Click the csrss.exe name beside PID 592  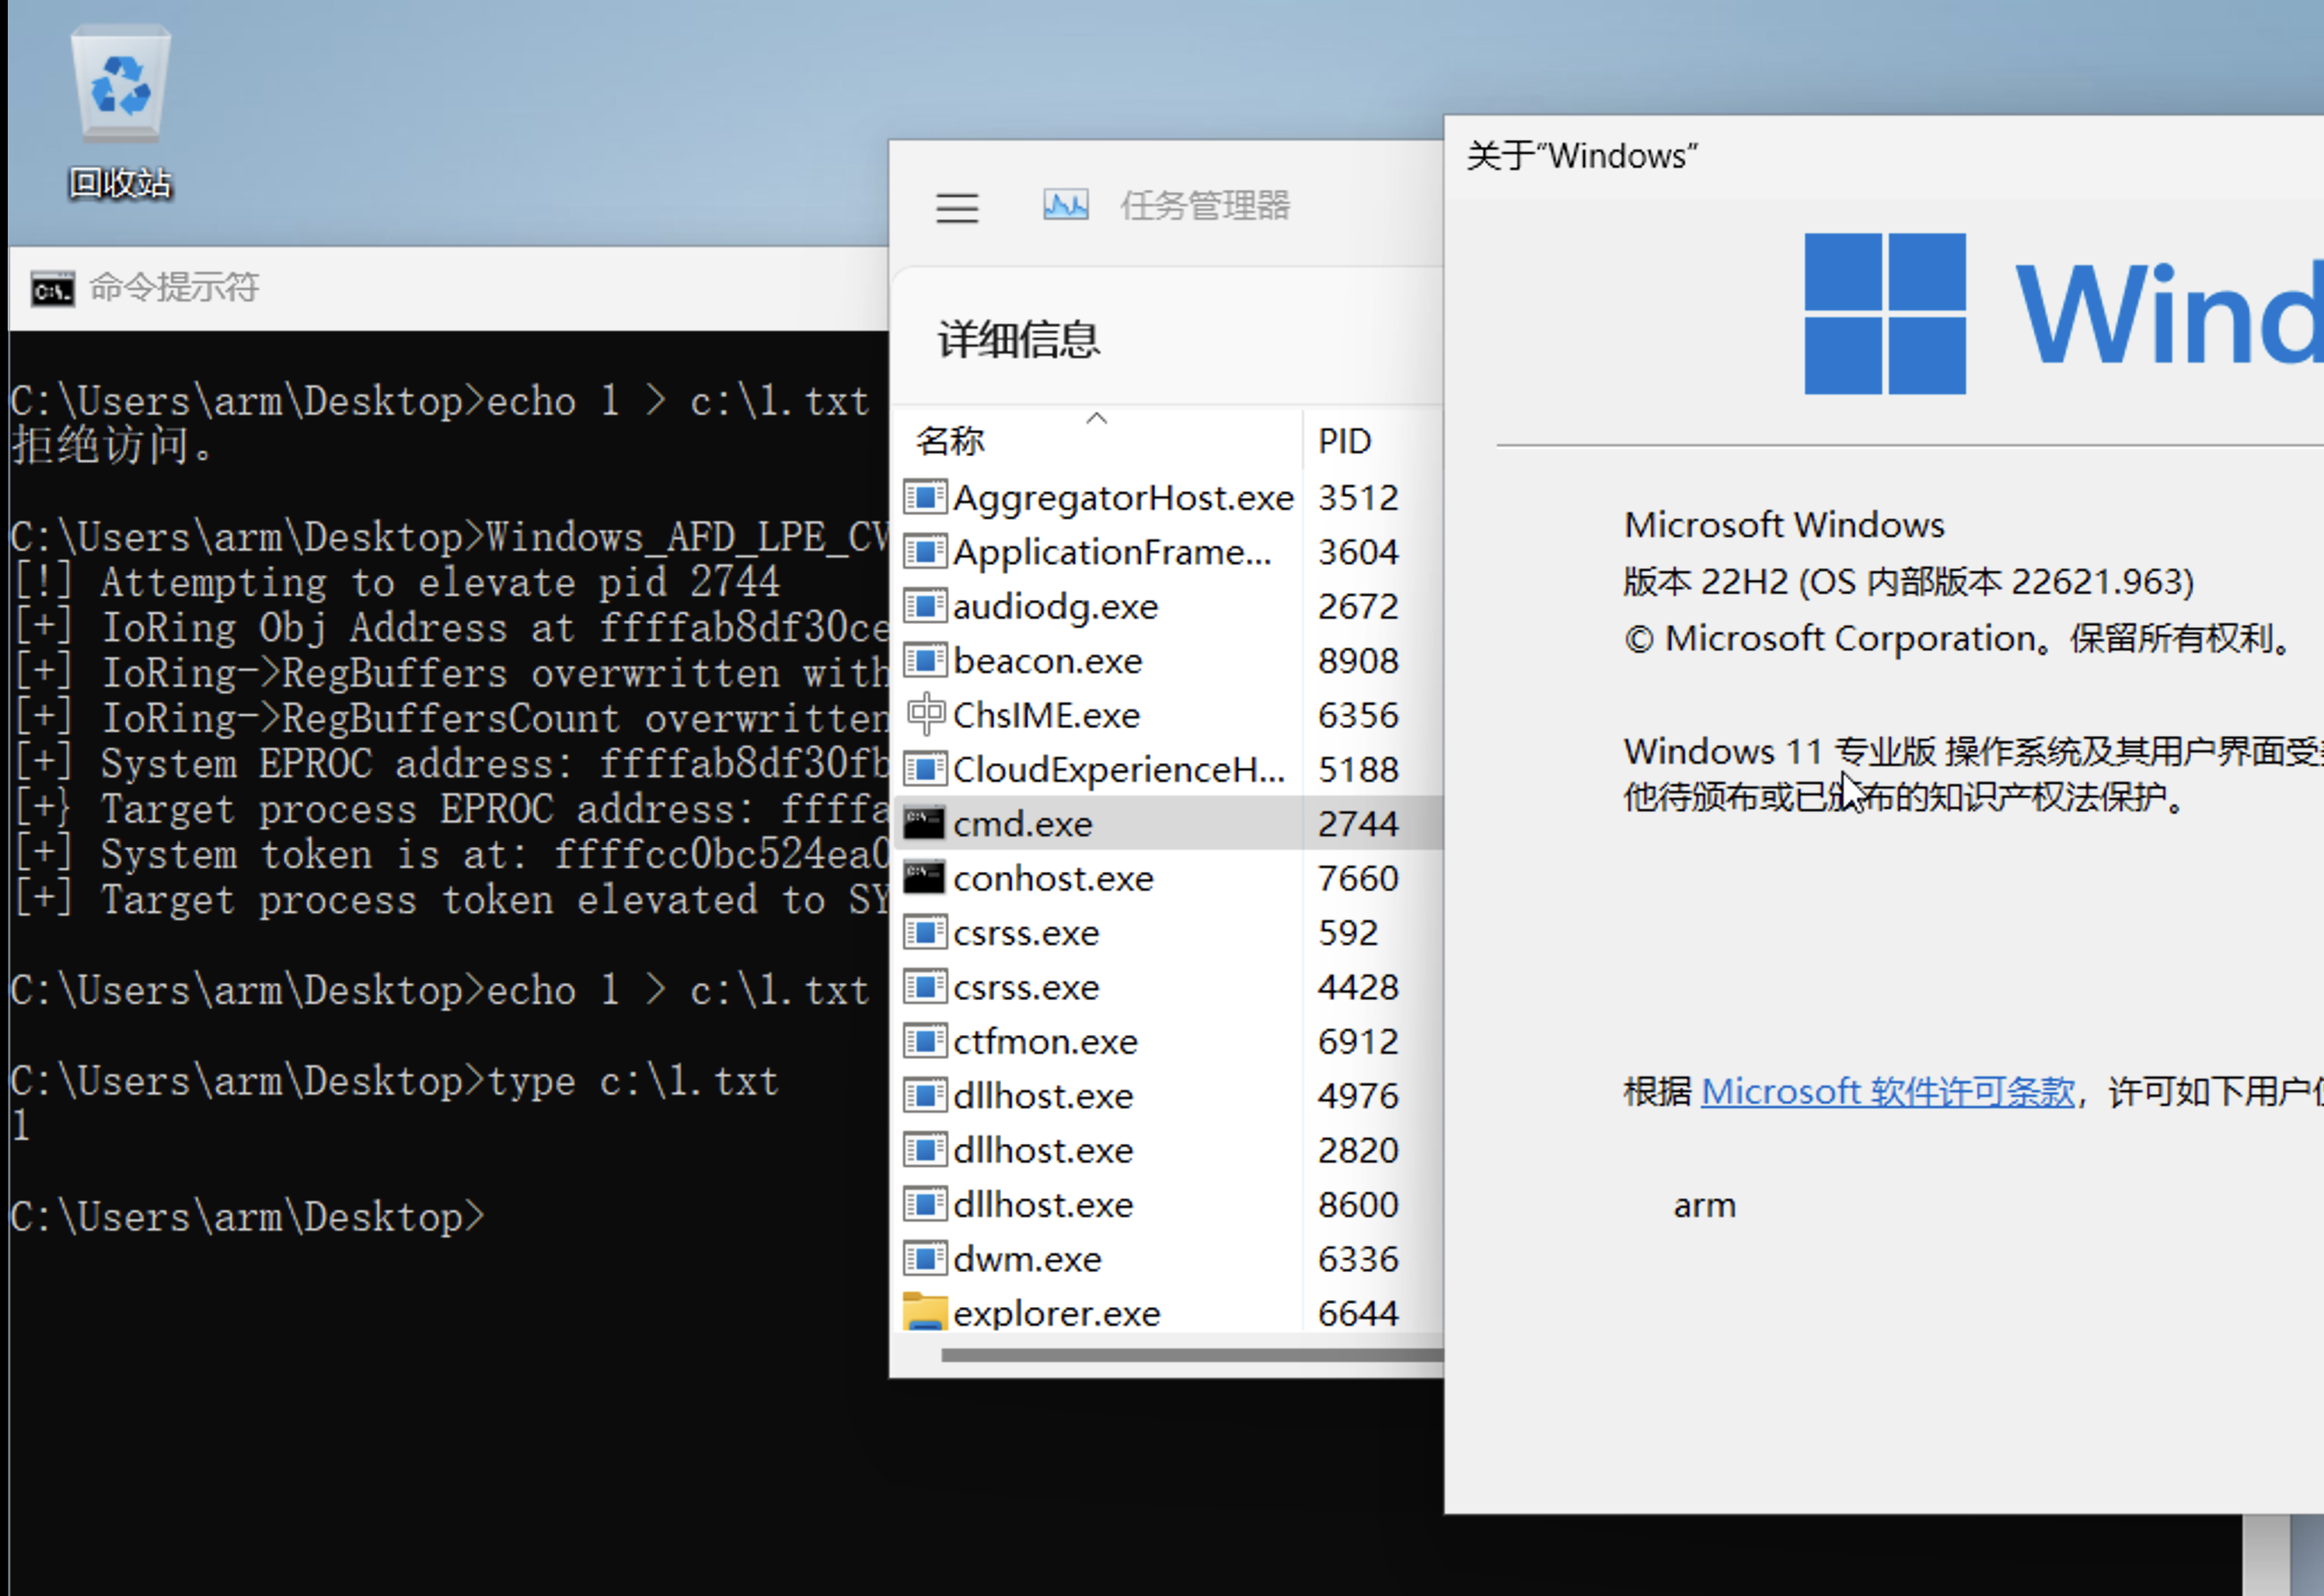tap(1026, 933)
